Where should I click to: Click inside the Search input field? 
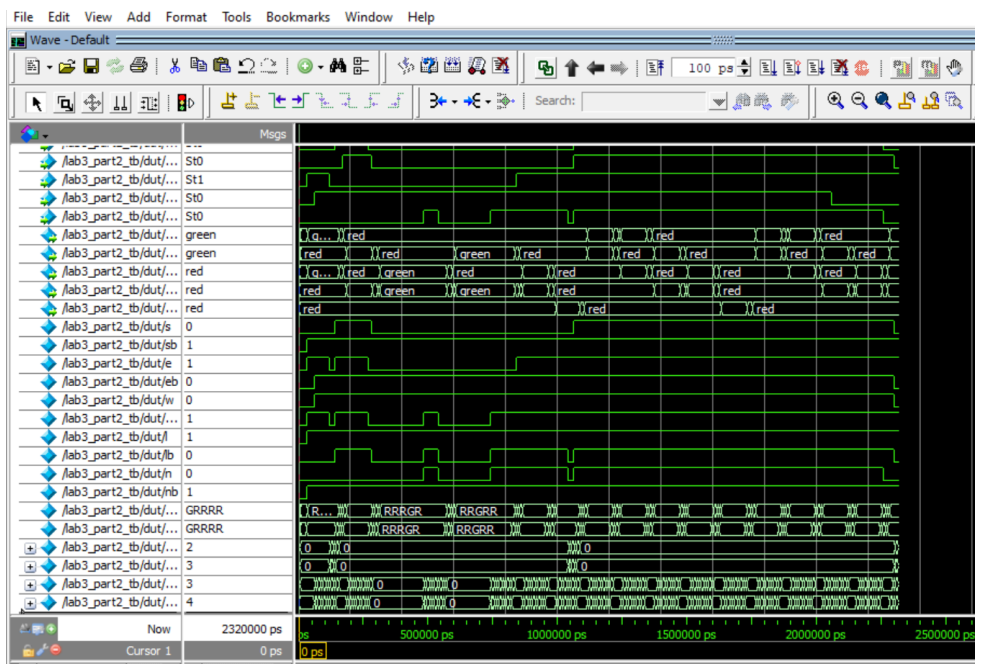(645, 101)
